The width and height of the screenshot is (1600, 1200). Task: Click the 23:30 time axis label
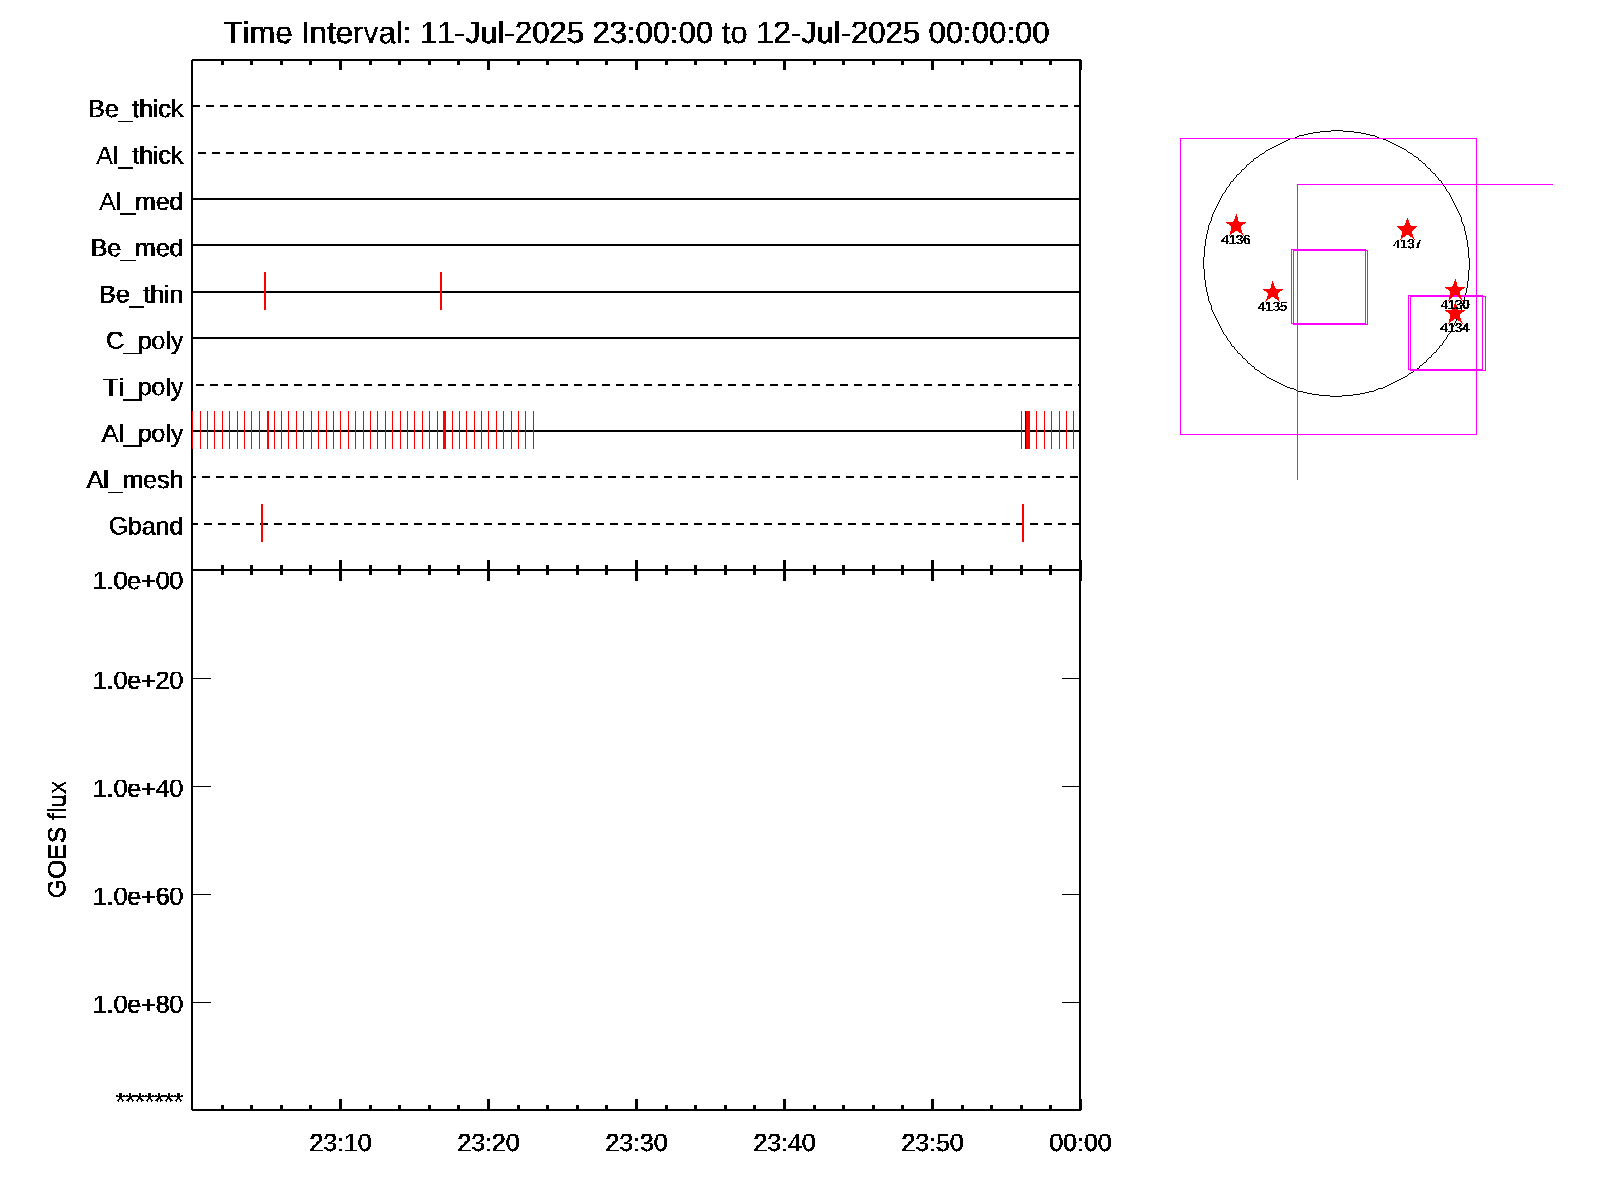[x=636, y=1143]
